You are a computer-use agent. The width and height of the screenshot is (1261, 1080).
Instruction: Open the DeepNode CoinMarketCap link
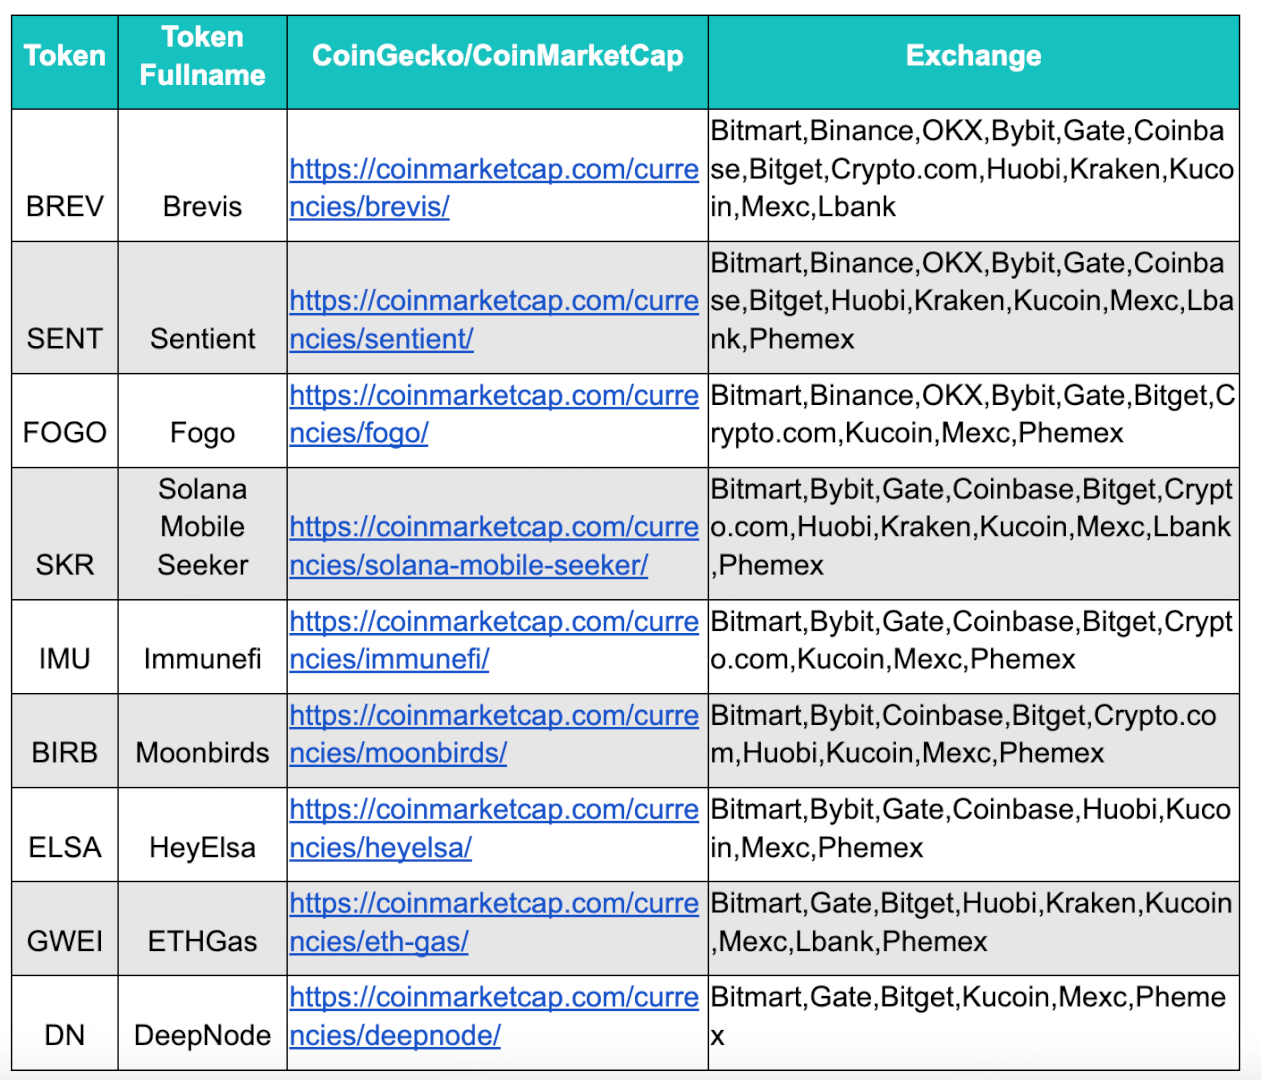tap(493, 998)
